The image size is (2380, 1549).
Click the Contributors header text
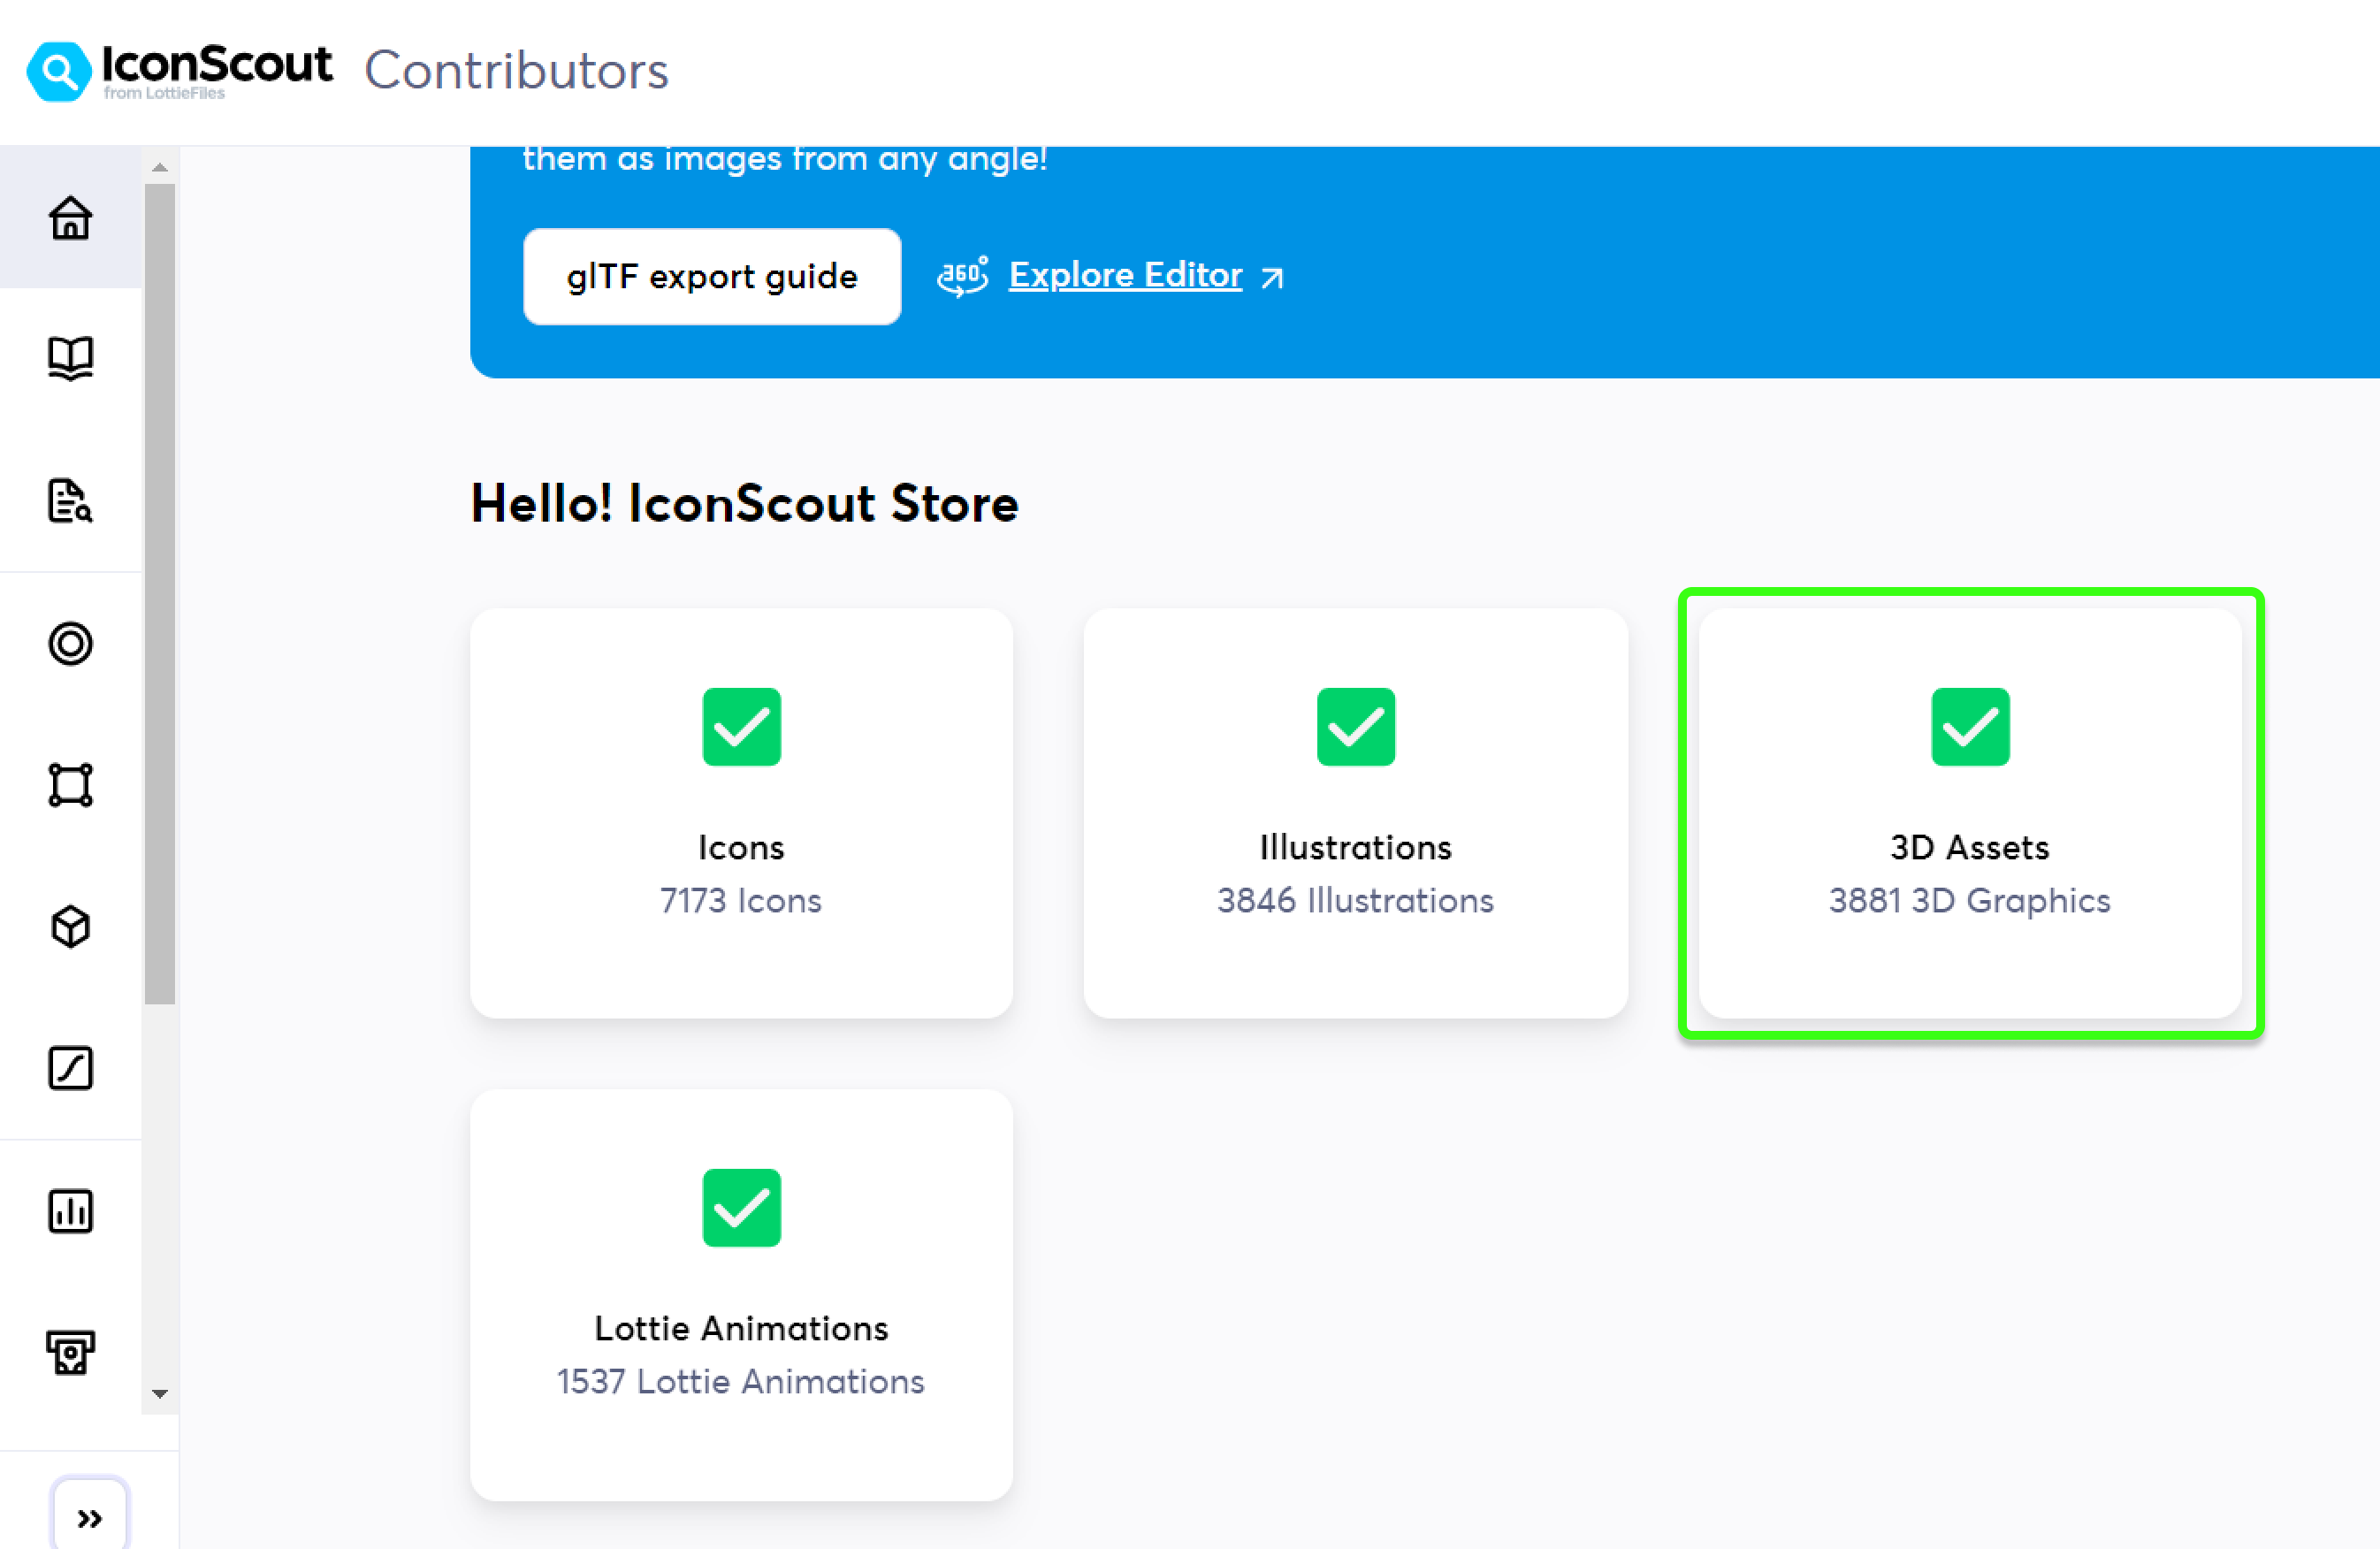(516, 70)
